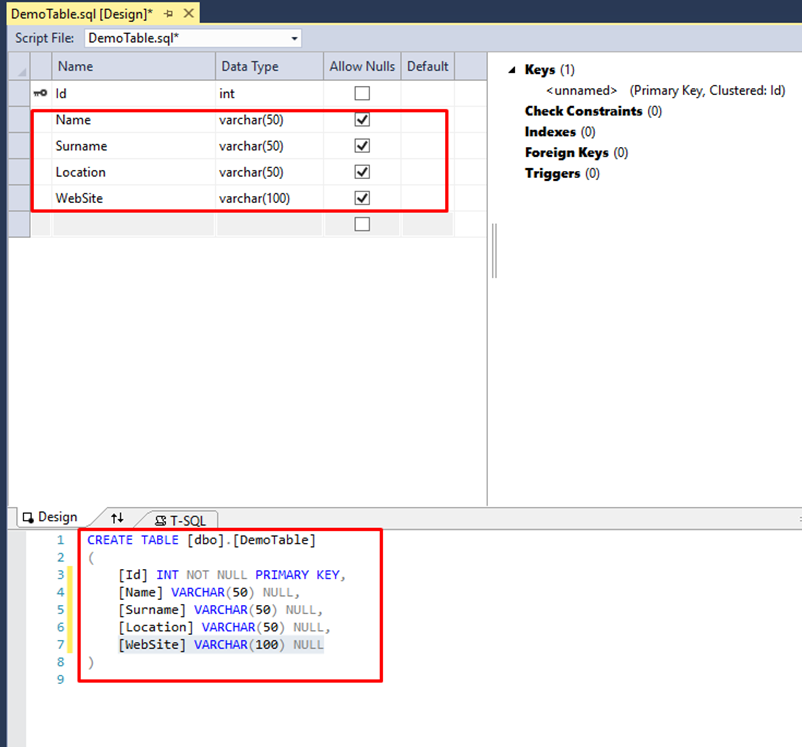This screenshot has height=747, width=802.
Task: Select the Foreign Keys item
Action: coord(568,153)
